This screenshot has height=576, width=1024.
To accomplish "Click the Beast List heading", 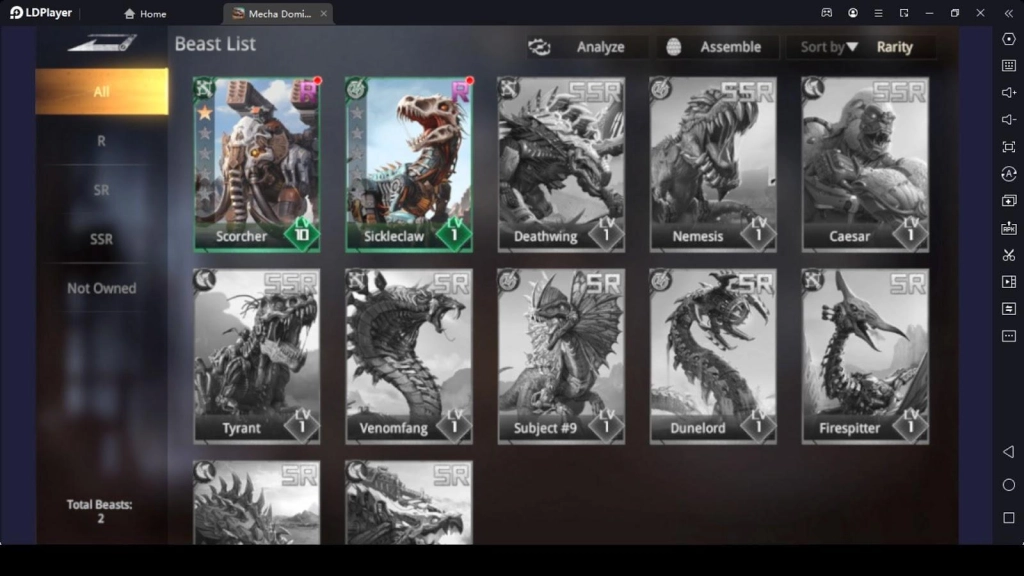I will point(215,44).
